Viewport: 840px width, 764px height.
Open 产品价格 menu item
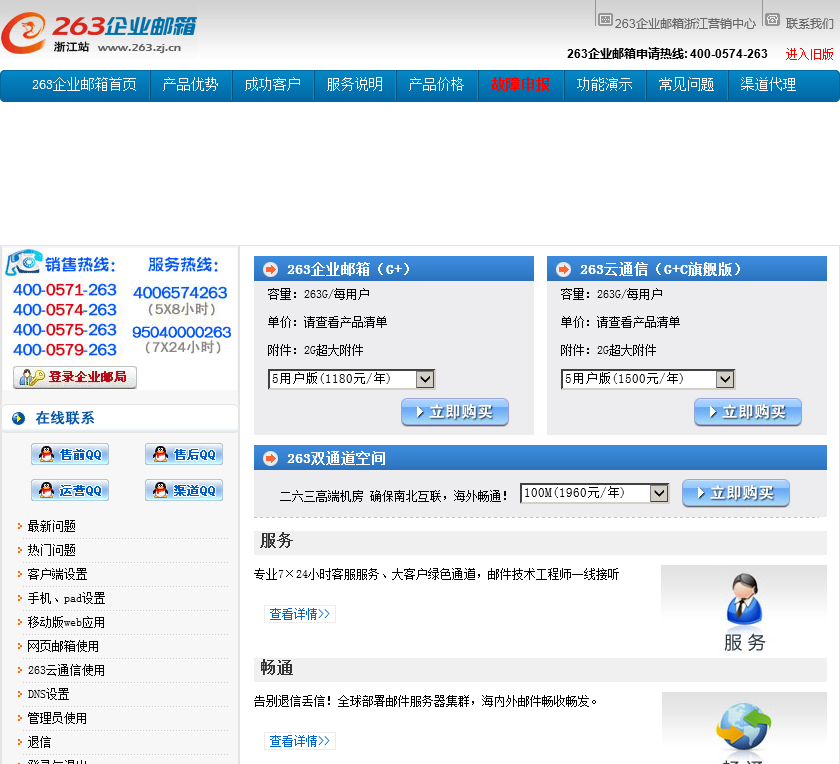(436, 85)
